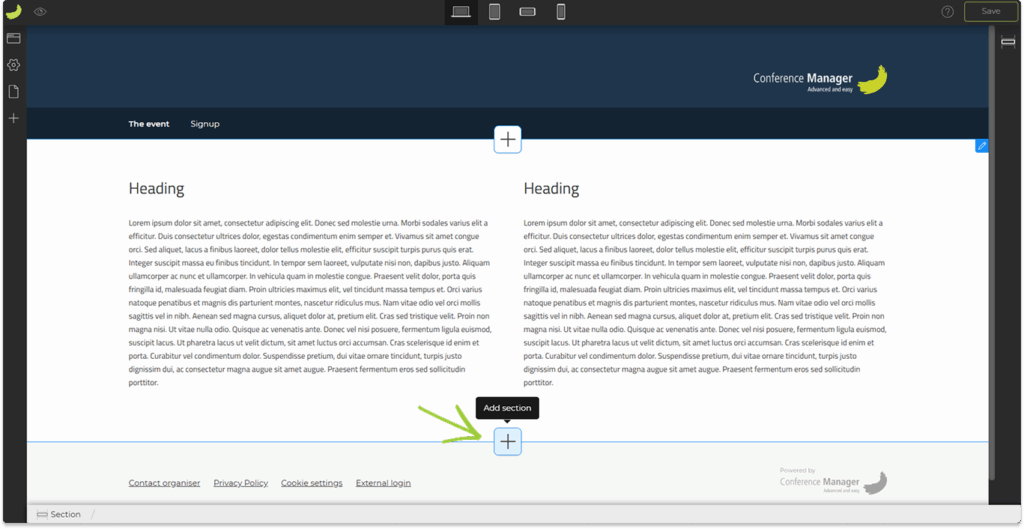1024x529 pixels.
Task: Click the add section plus above the content
Action: (x=508, y=140)
